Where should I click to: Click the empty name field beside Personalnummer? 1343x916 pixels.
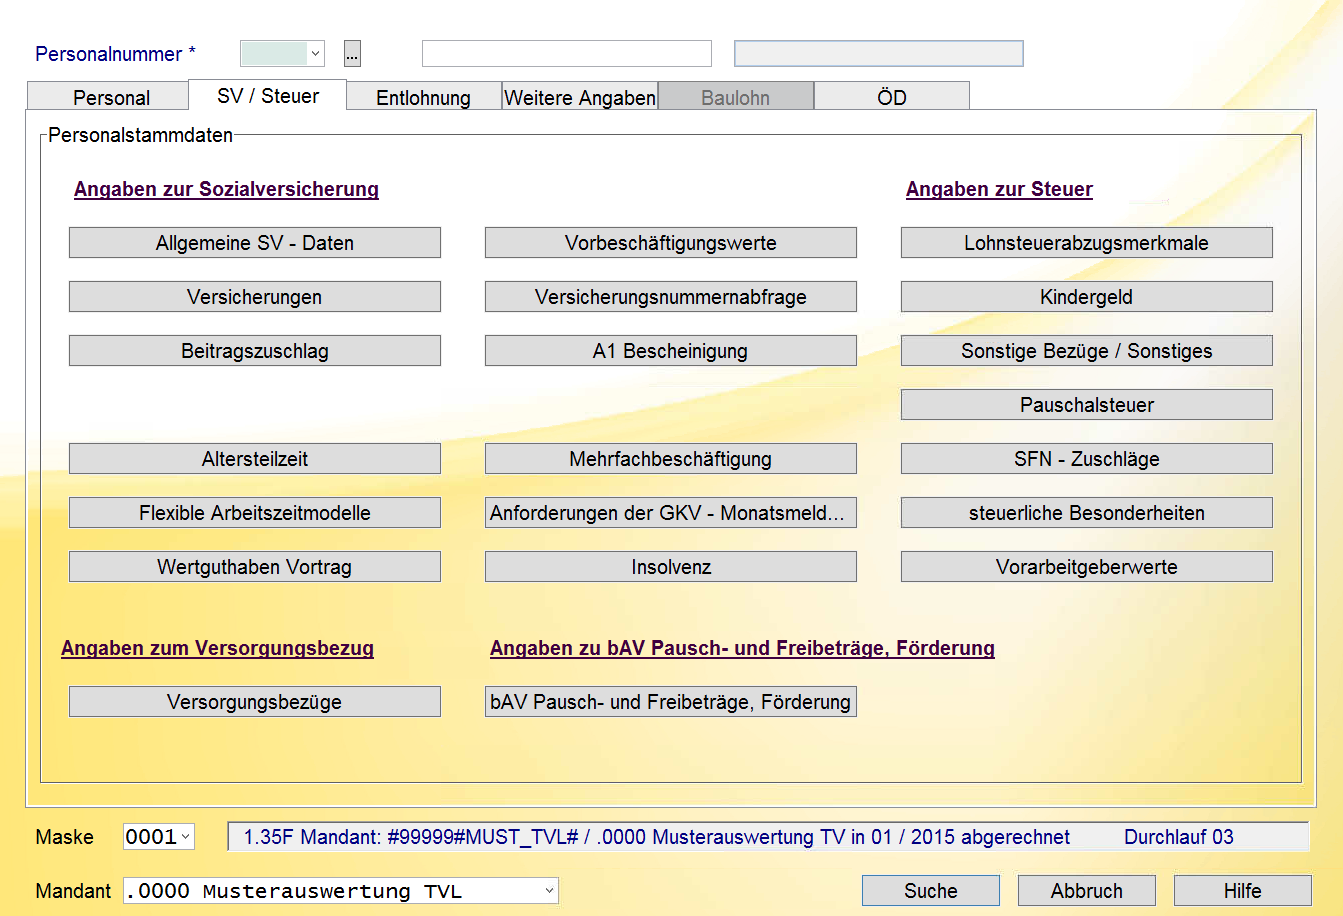tap(567, 53)
